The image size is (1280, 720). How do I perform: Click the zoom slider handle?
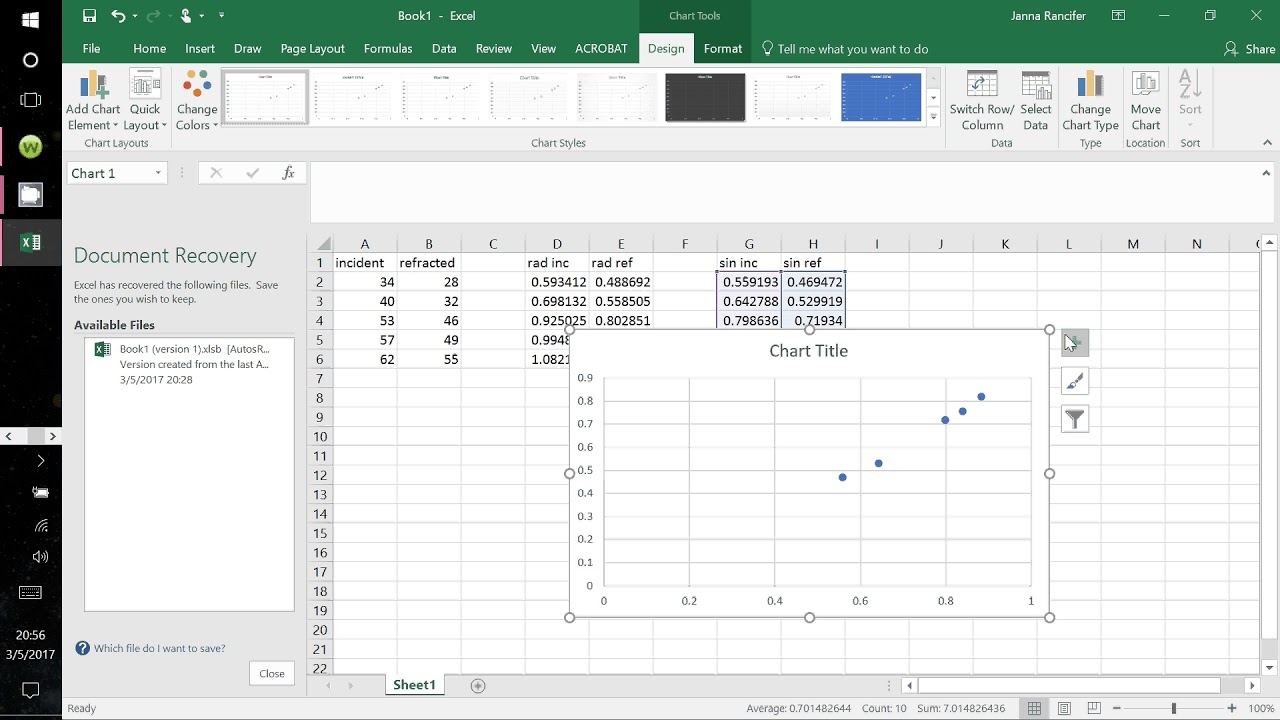[1173, 708]
